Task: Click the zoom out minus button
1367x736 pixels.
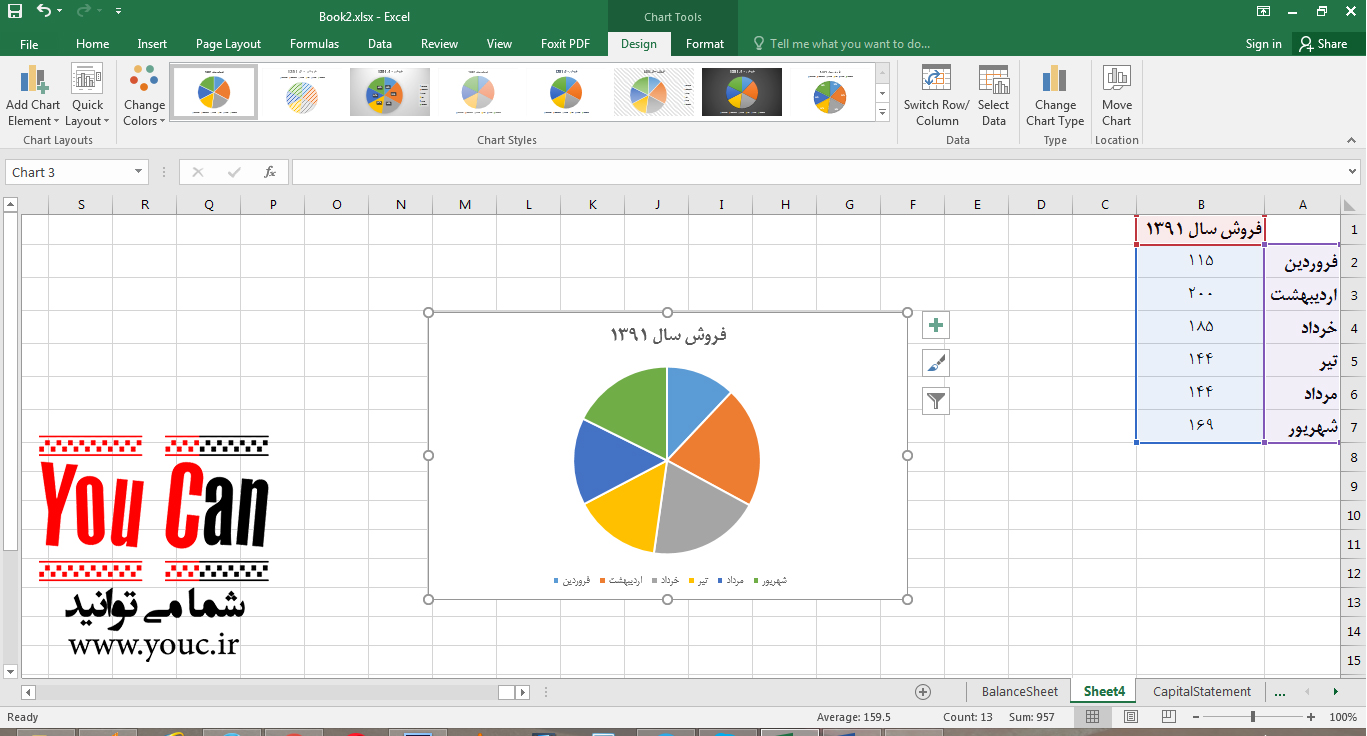Action: click(1196, 717)
